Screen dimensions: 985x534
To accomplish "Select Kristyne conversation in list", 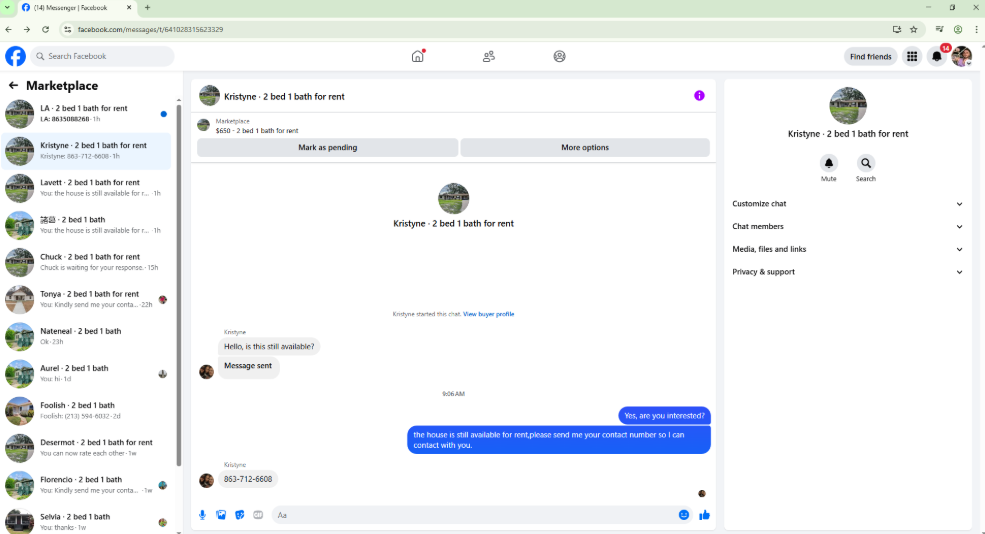I will [x=86, y=151].
